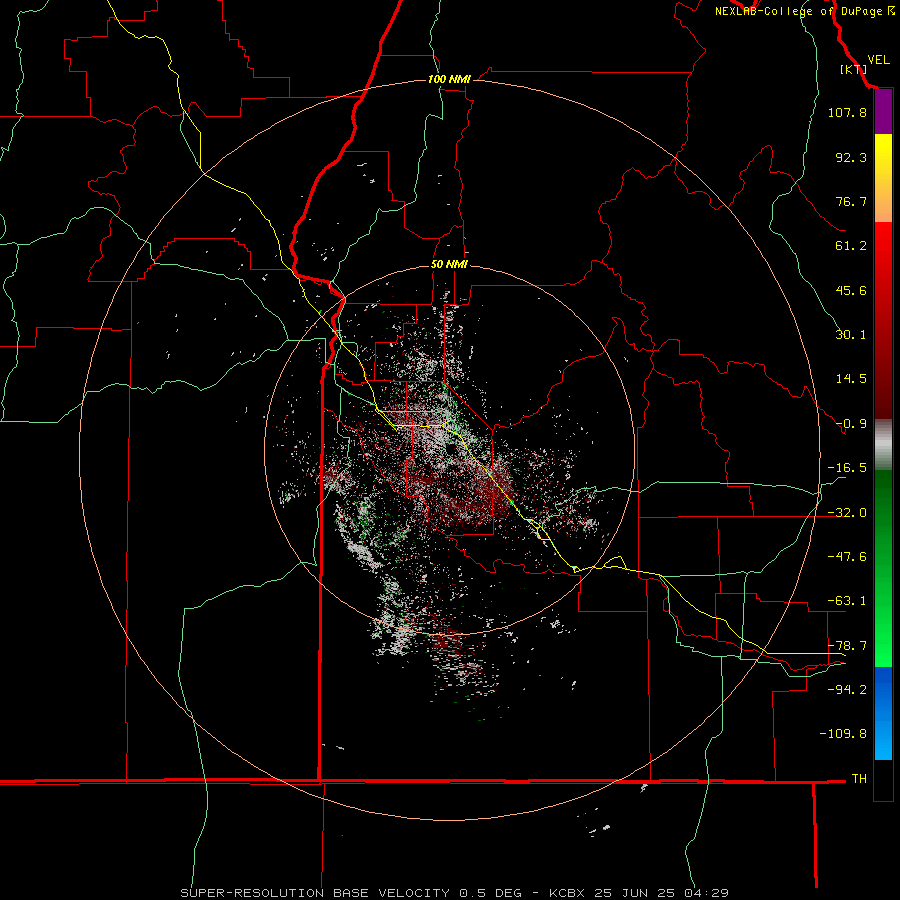Viewport: 900px width, 900px height.
Task: Click the '-47.6' scale value
Action: pos(847,557)
